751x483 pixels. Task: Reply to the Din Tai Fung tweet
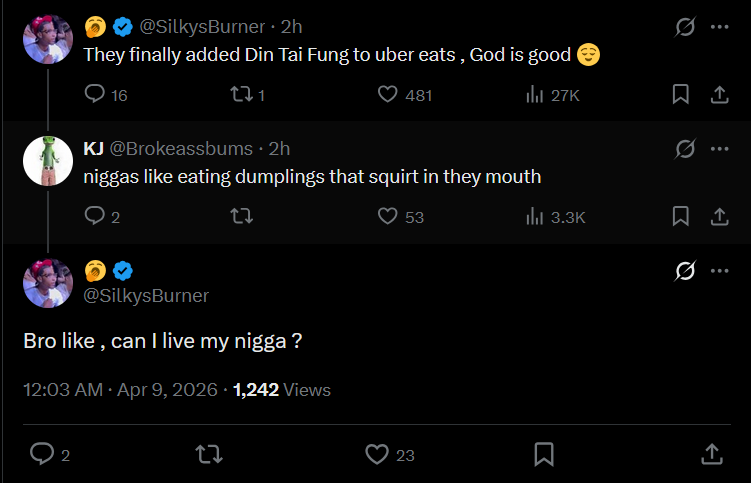(95, 94)
